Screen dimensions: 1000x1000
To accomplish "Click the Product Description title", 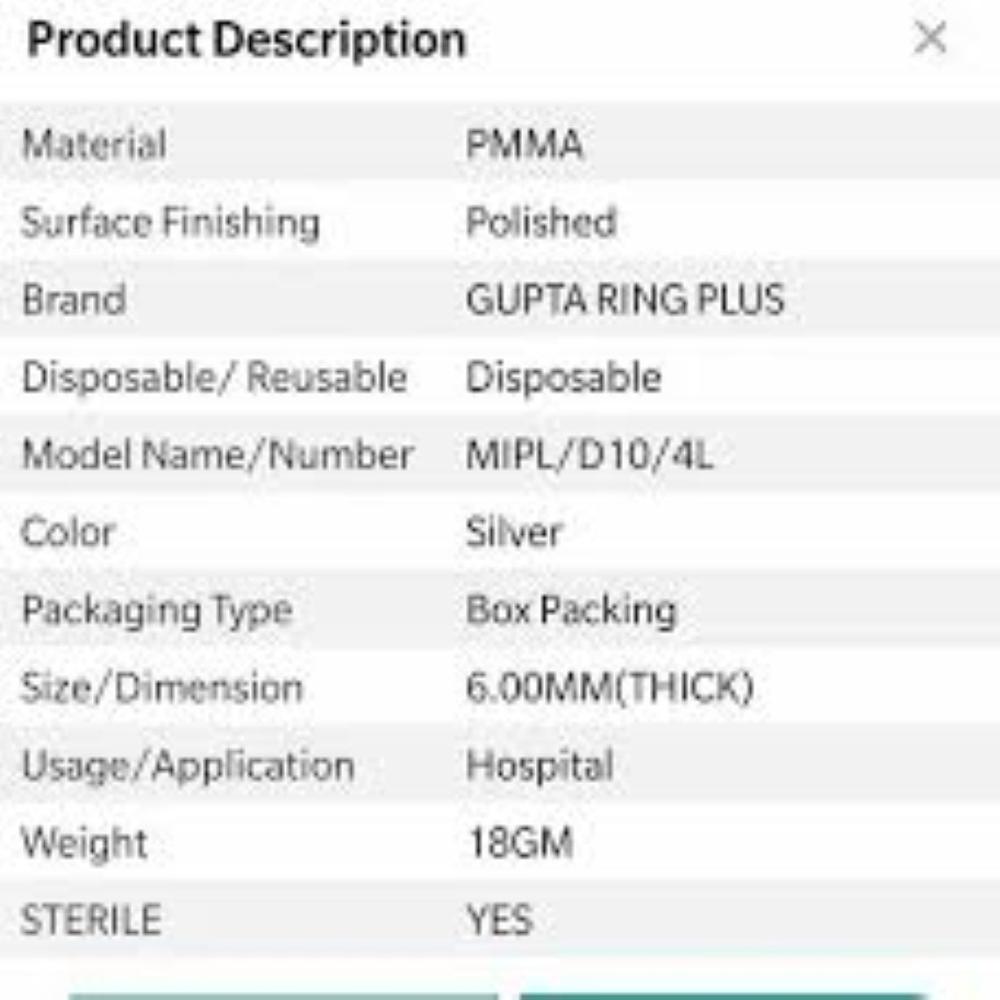I will (x=247, y=38).
